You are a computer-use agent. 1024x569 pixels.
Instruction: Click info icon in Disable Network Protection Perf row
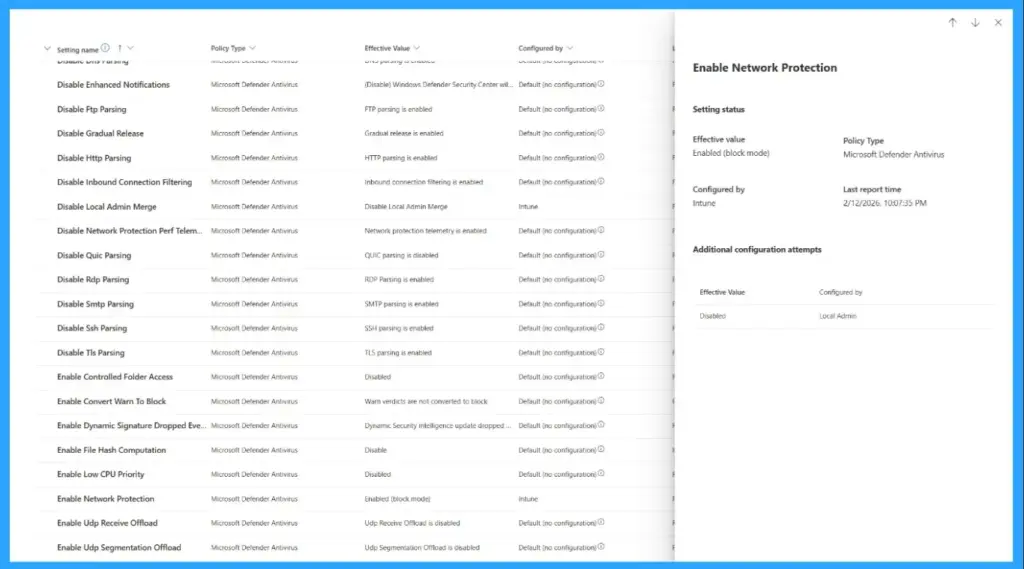[x=601, y=230]
